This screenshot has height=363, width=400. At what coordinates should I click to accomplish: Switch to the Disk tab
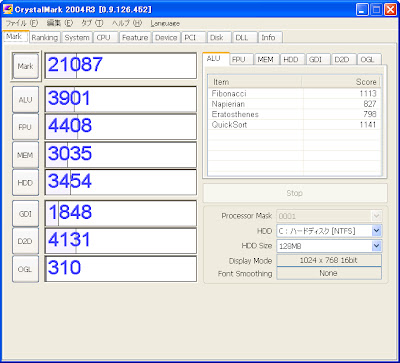pyautogui.click(x=219, y=38)
